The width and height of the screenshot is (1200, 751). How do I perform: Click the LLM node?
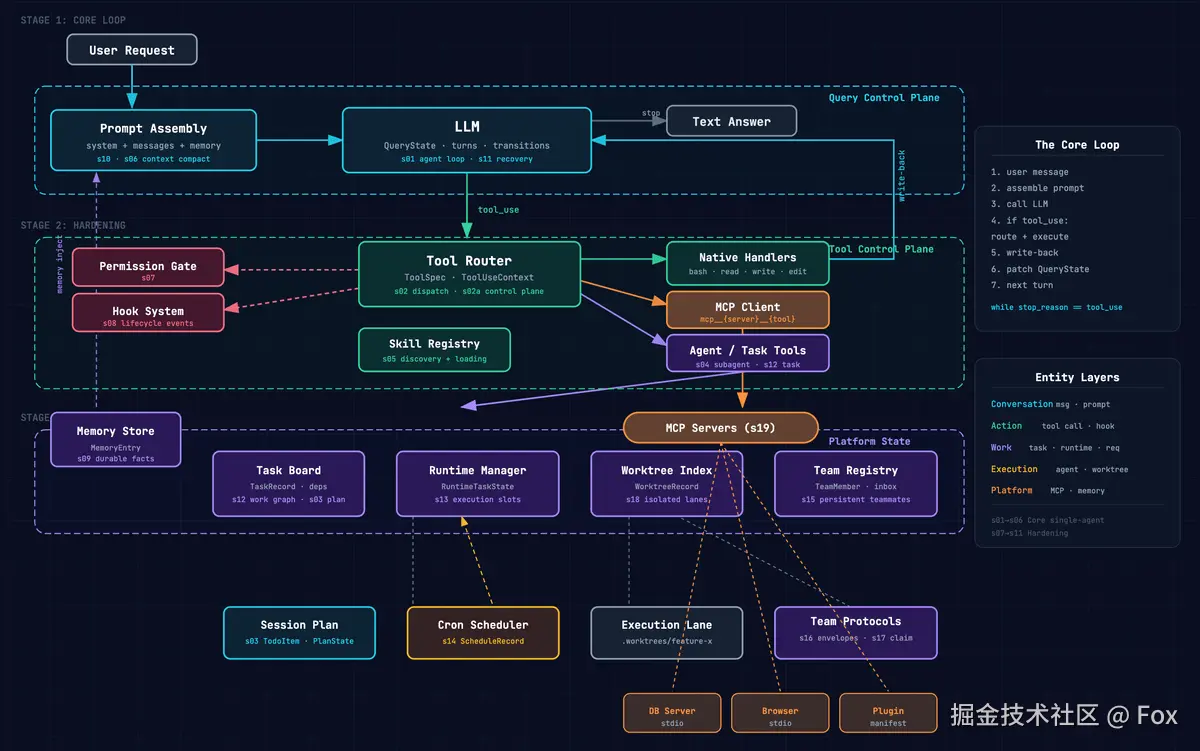[x=466, y=141]
